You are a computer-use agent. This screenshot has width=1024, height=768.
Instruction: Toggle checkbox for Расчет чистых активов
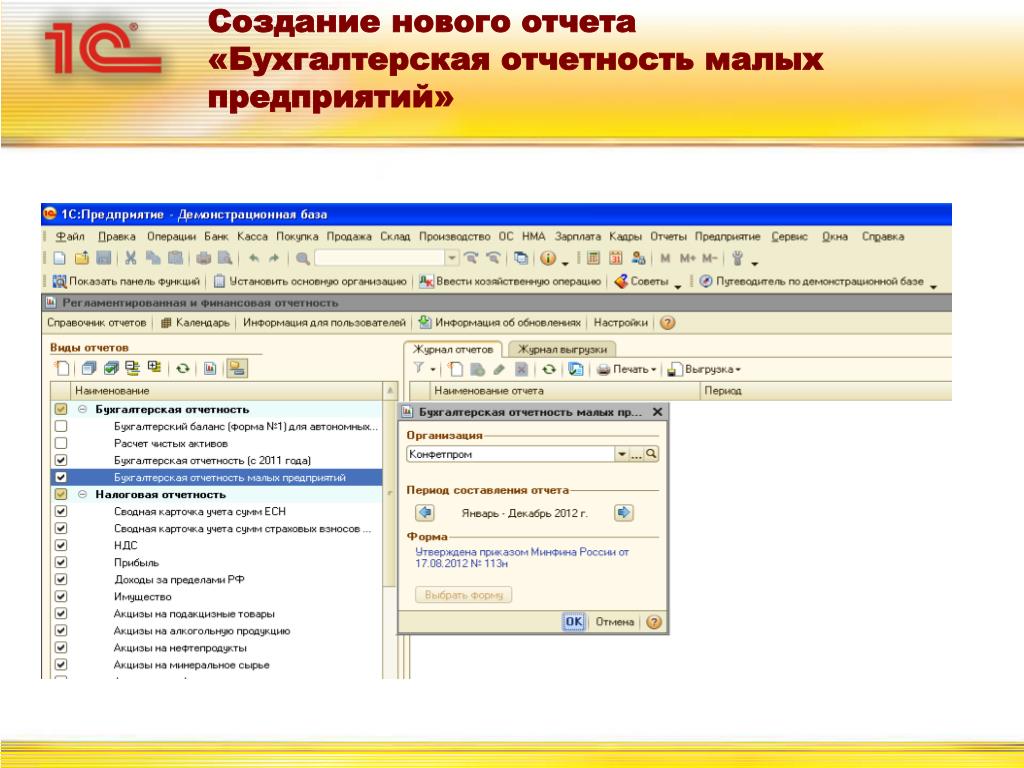click(x=61, y=443)
